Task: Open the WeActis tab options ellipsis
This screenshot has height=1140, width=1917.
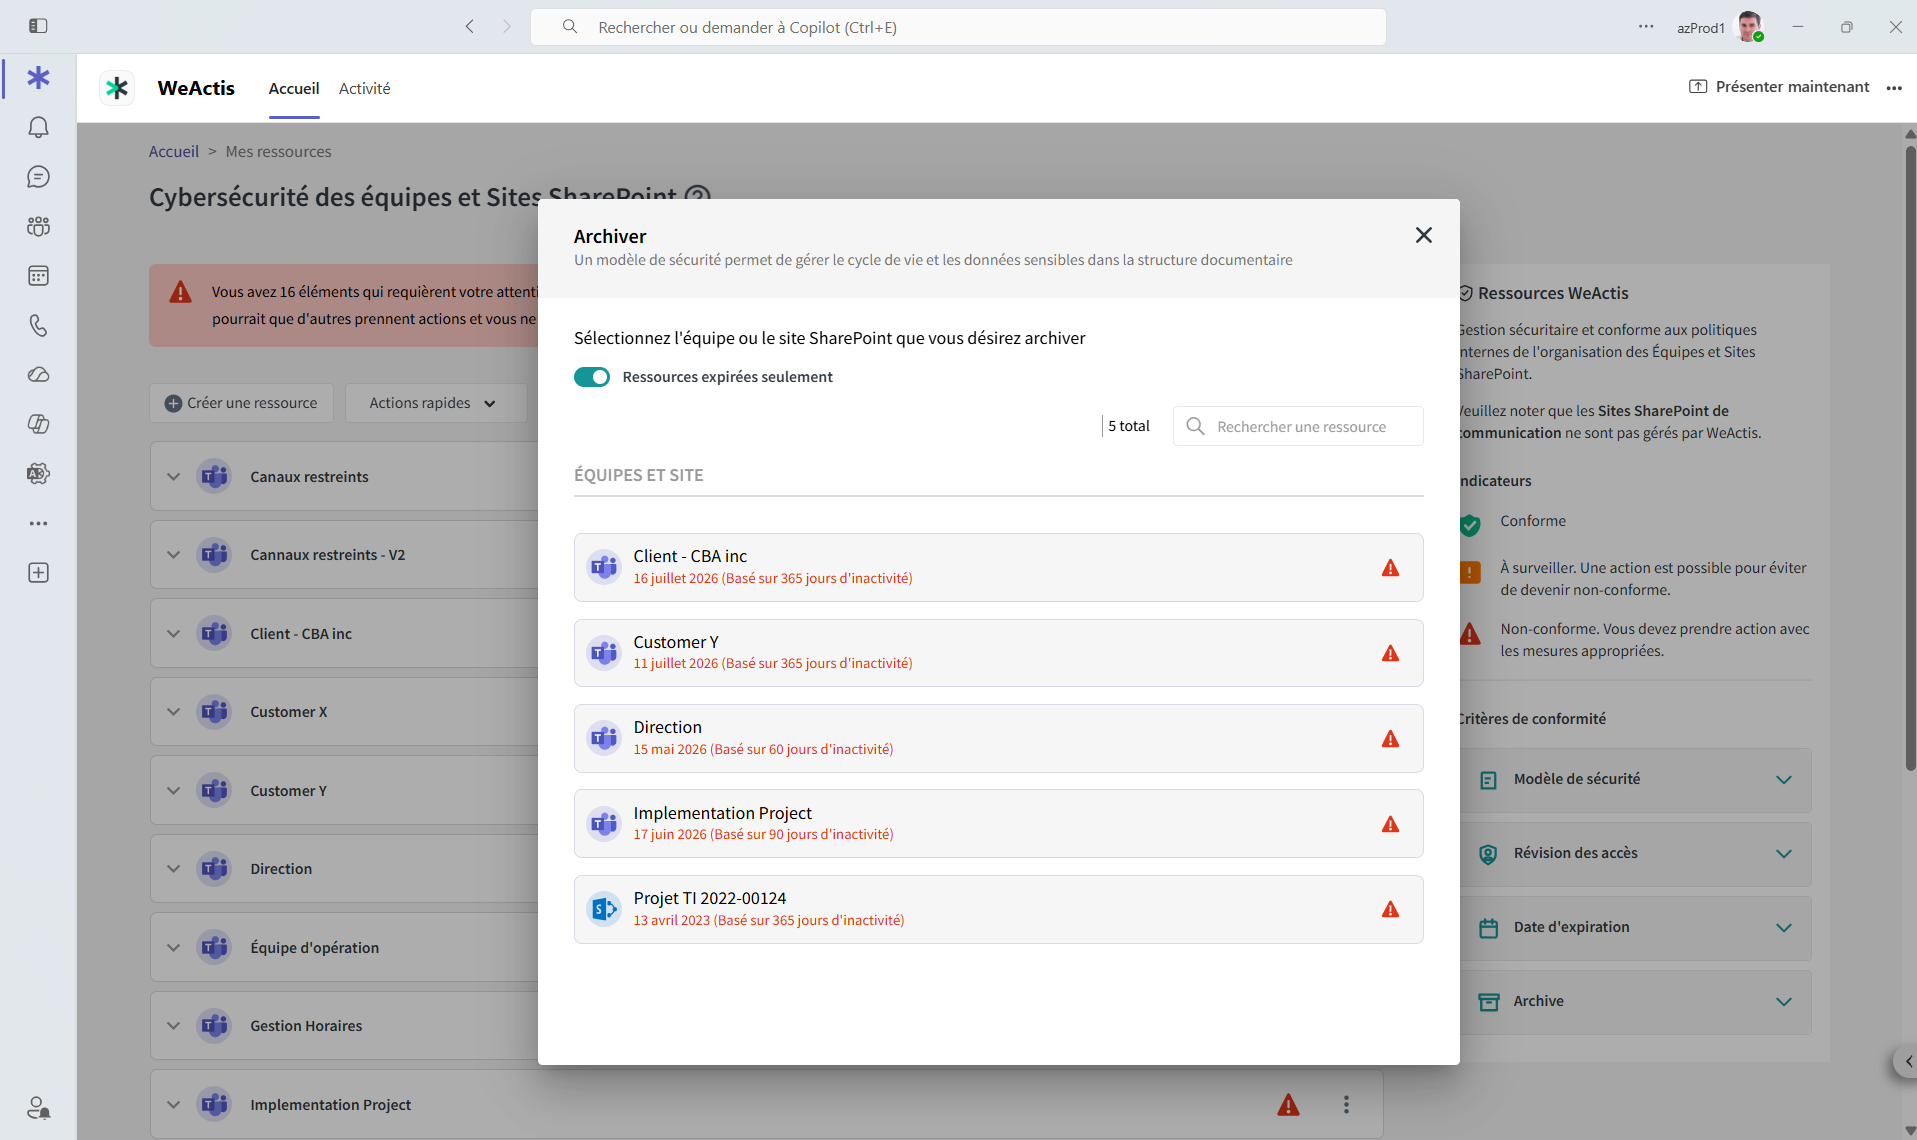Action: 1894,88
